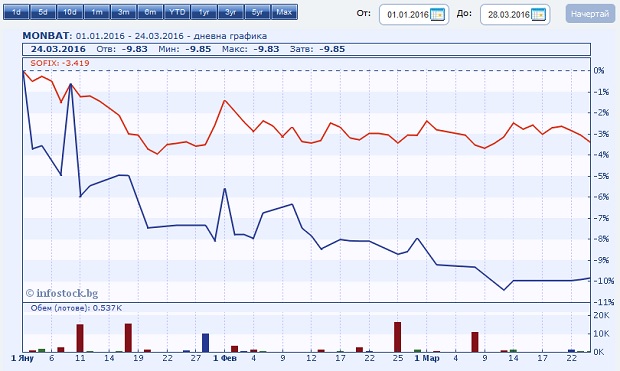Click the MONBAT chart title
620x371 pixels.
tap(145, 36)
